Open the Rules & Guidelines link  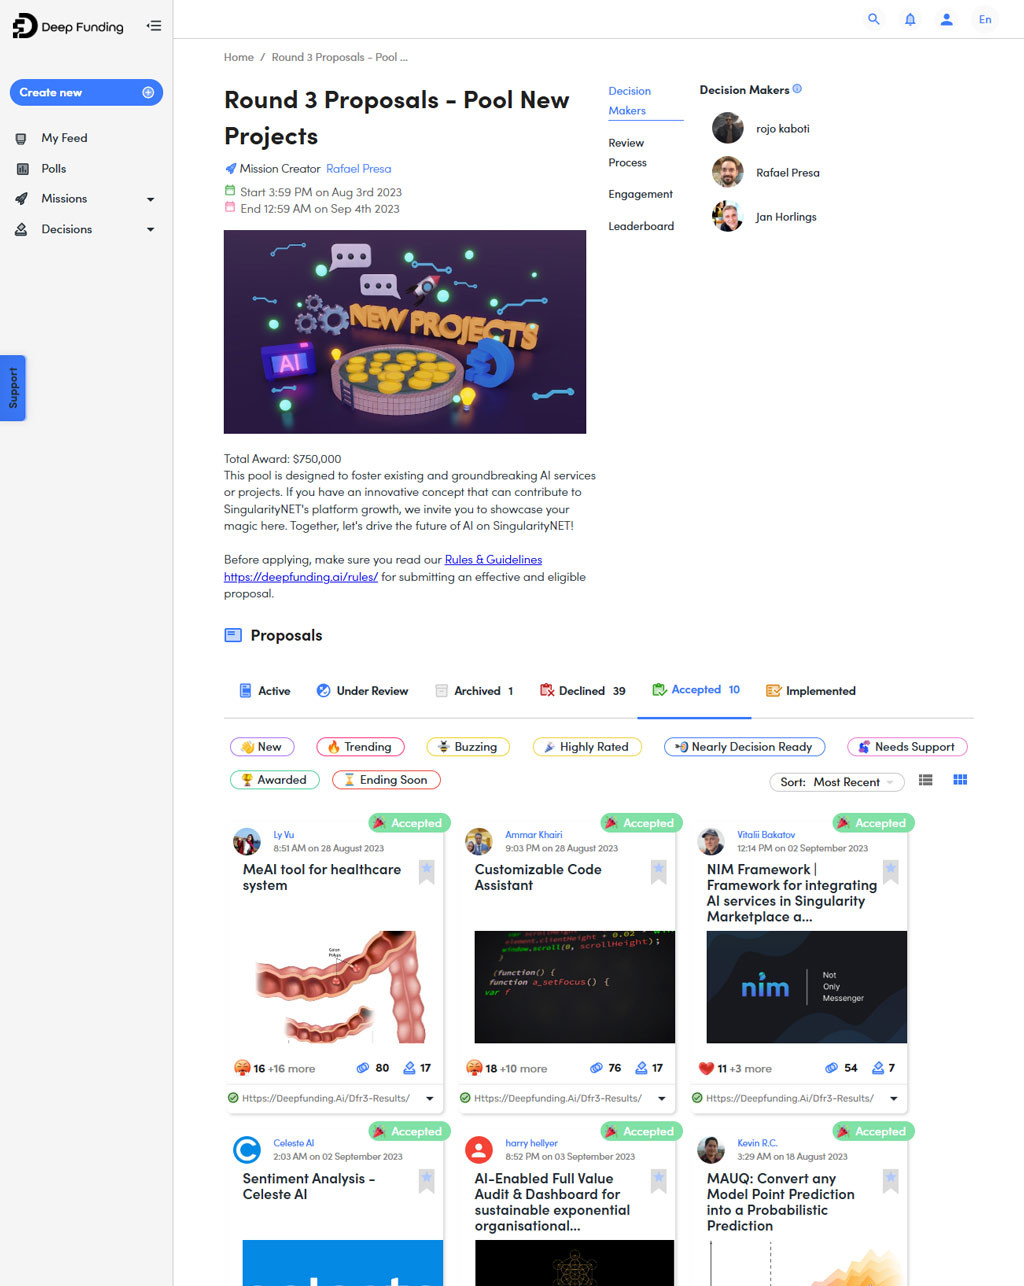coord(493,560)
